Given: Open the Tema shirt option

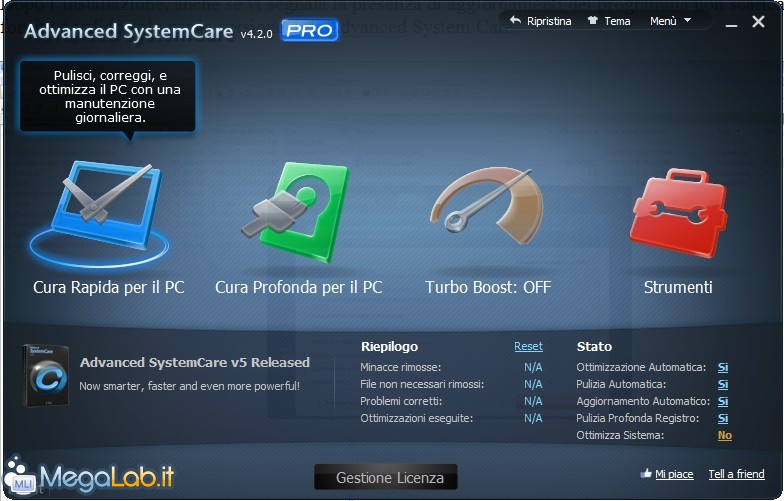Looking at the screenshot, I should point(608,21).
